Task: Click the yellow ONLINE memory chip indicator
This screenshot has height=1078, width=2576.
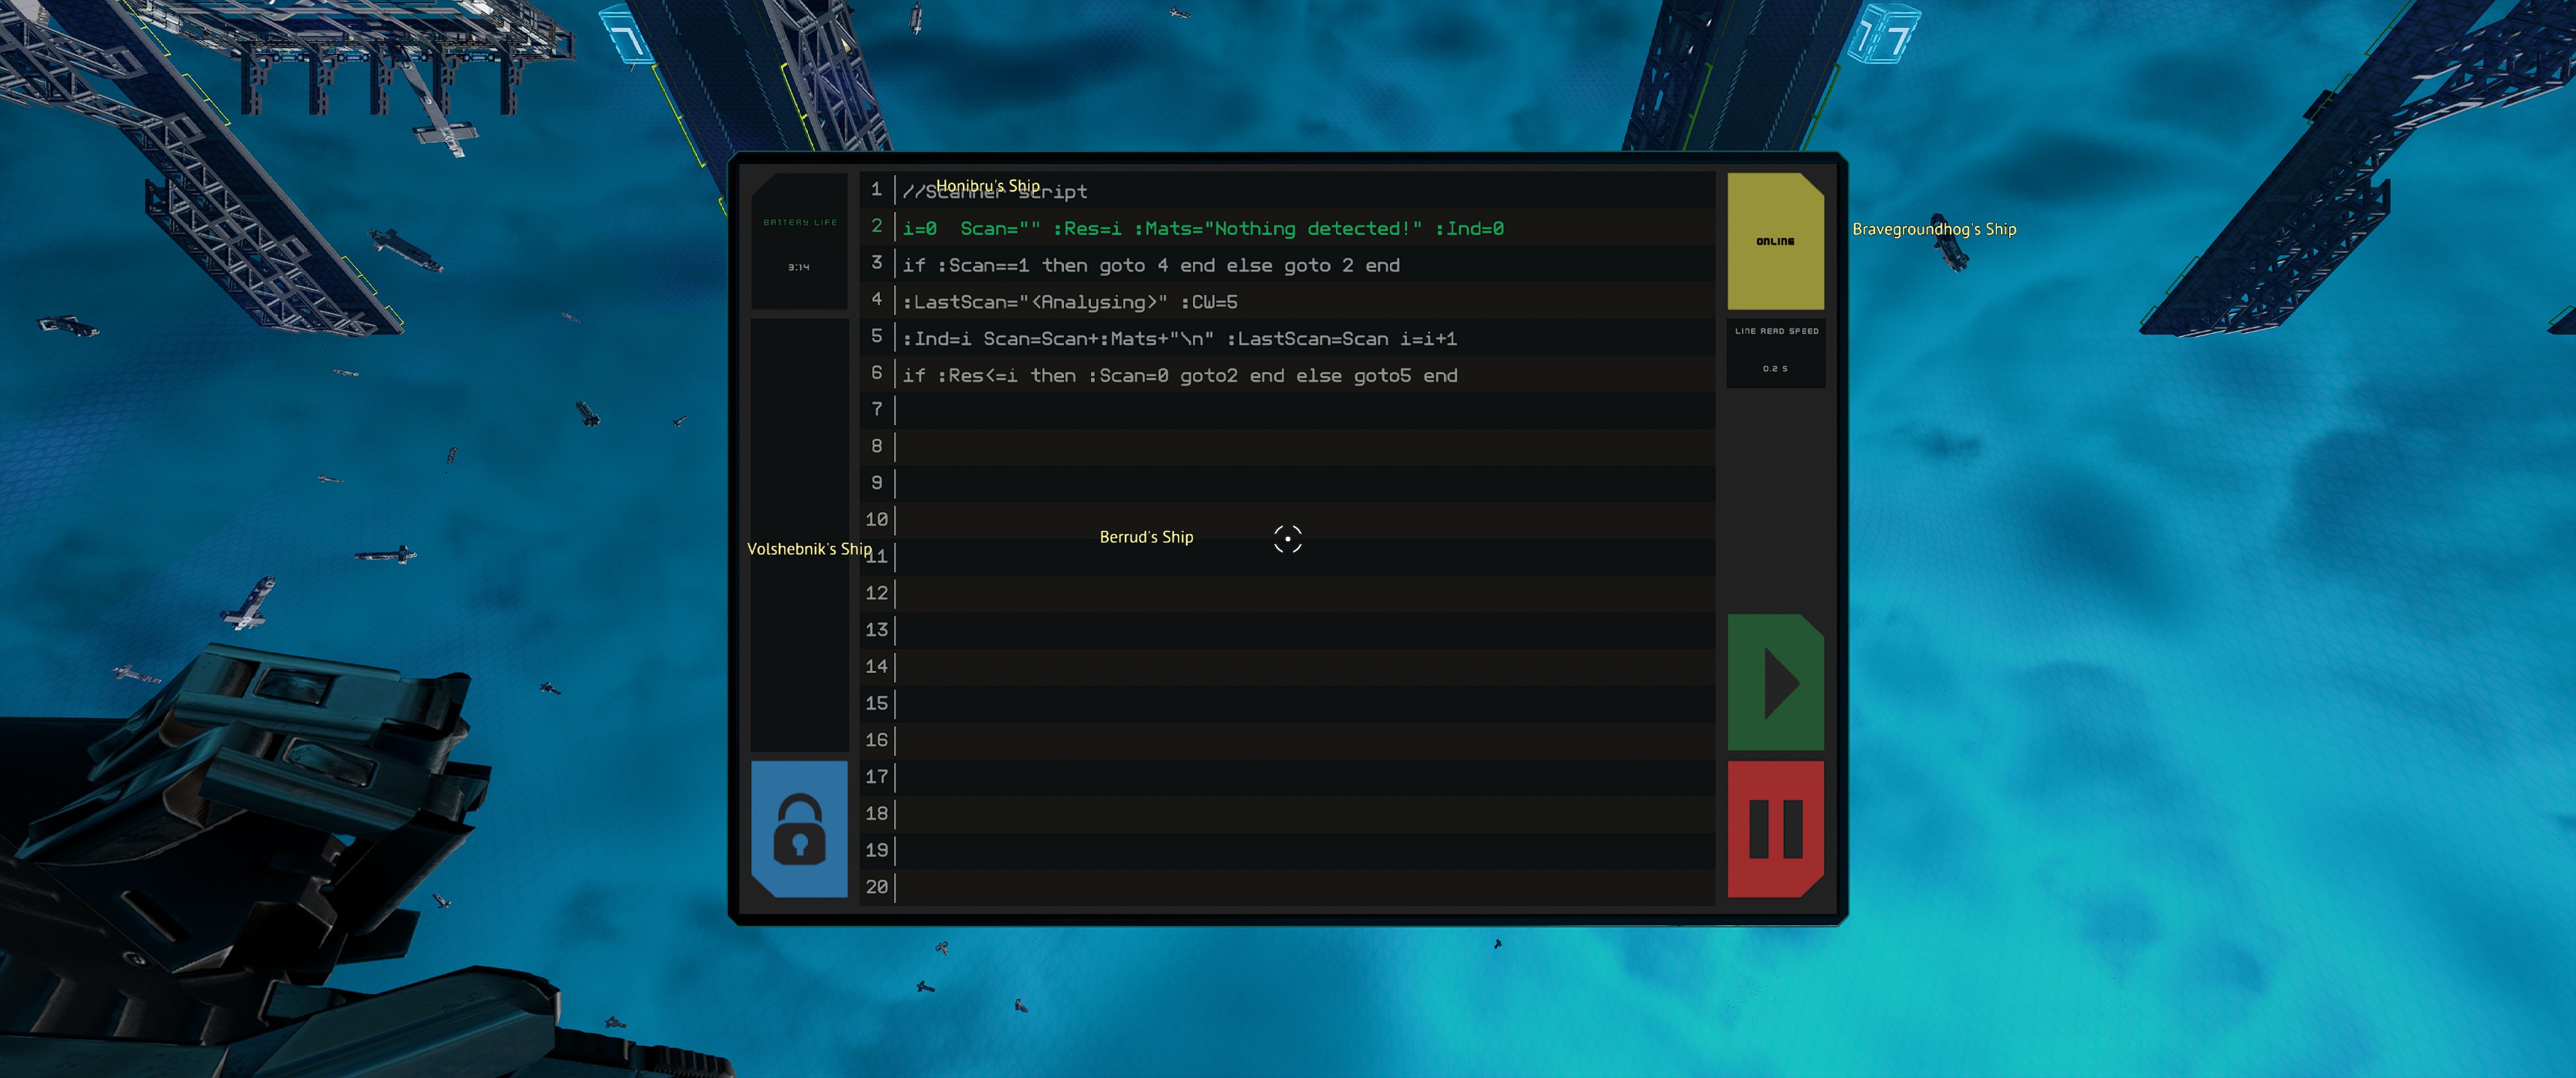Action: [1775, 240]
